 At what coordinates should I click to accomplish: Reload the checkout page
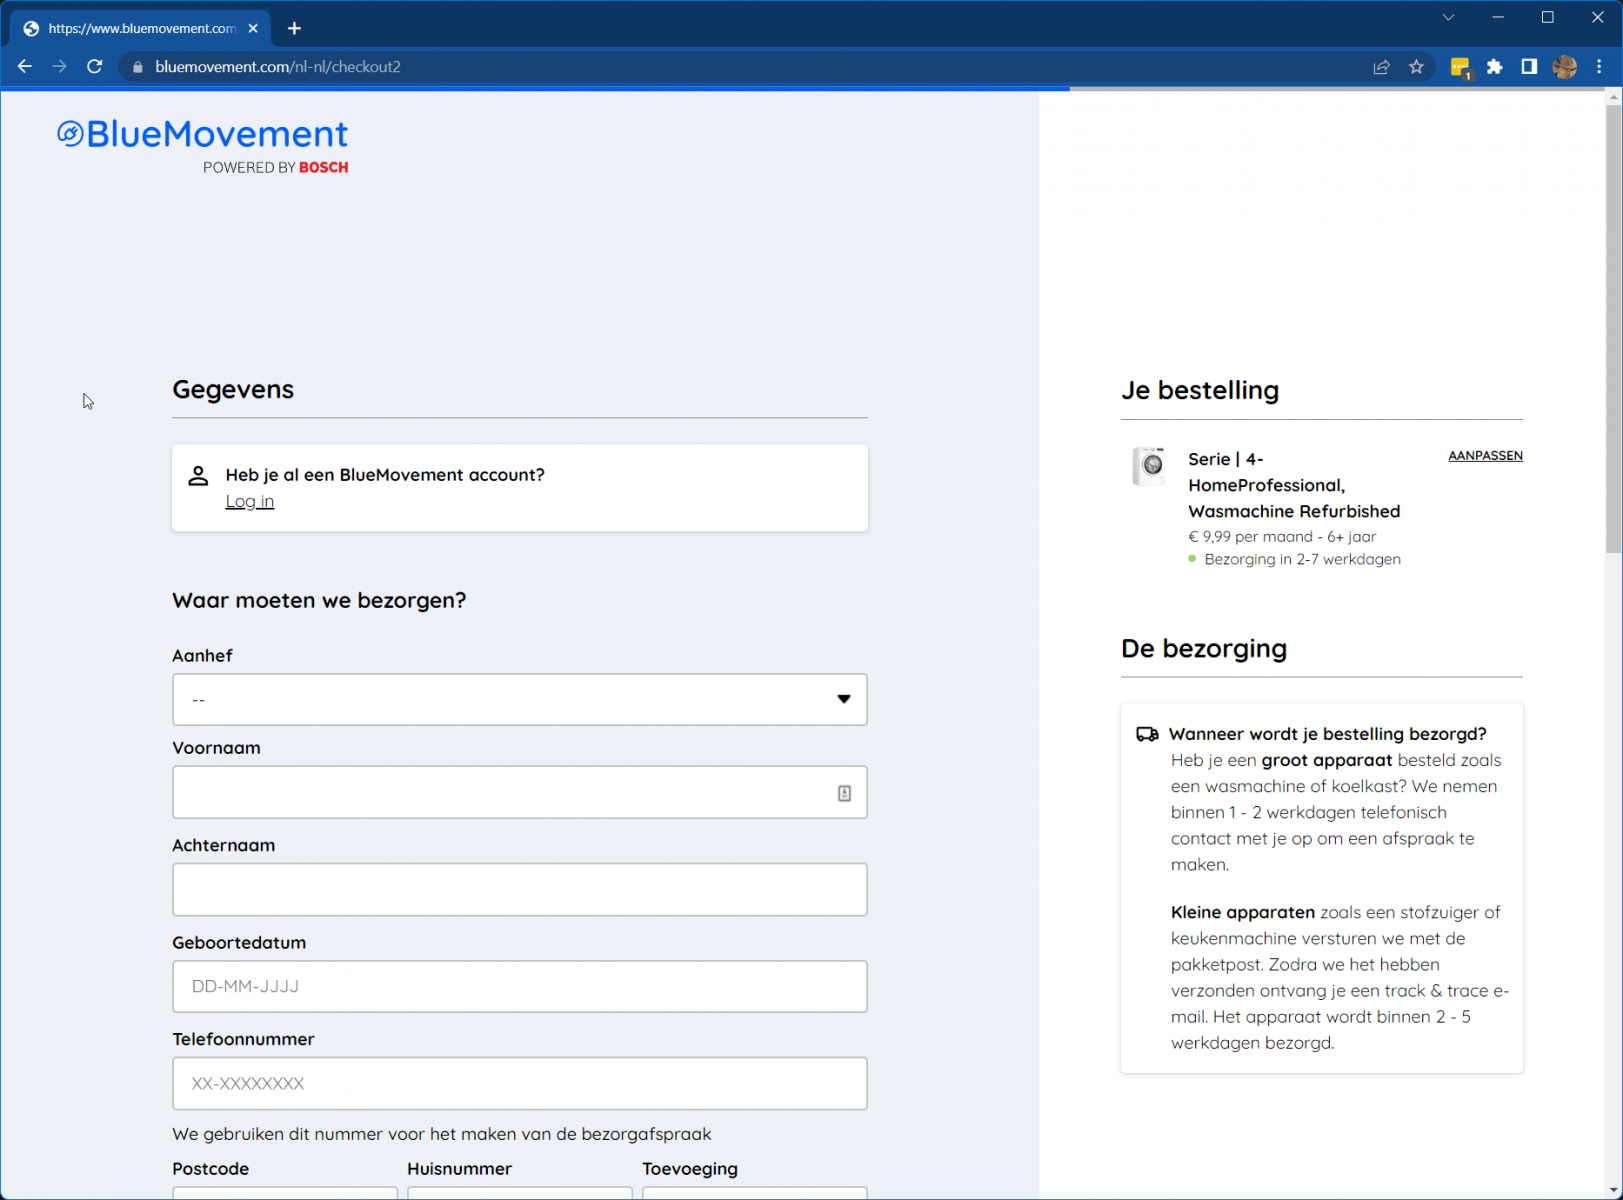click(95, 67)
